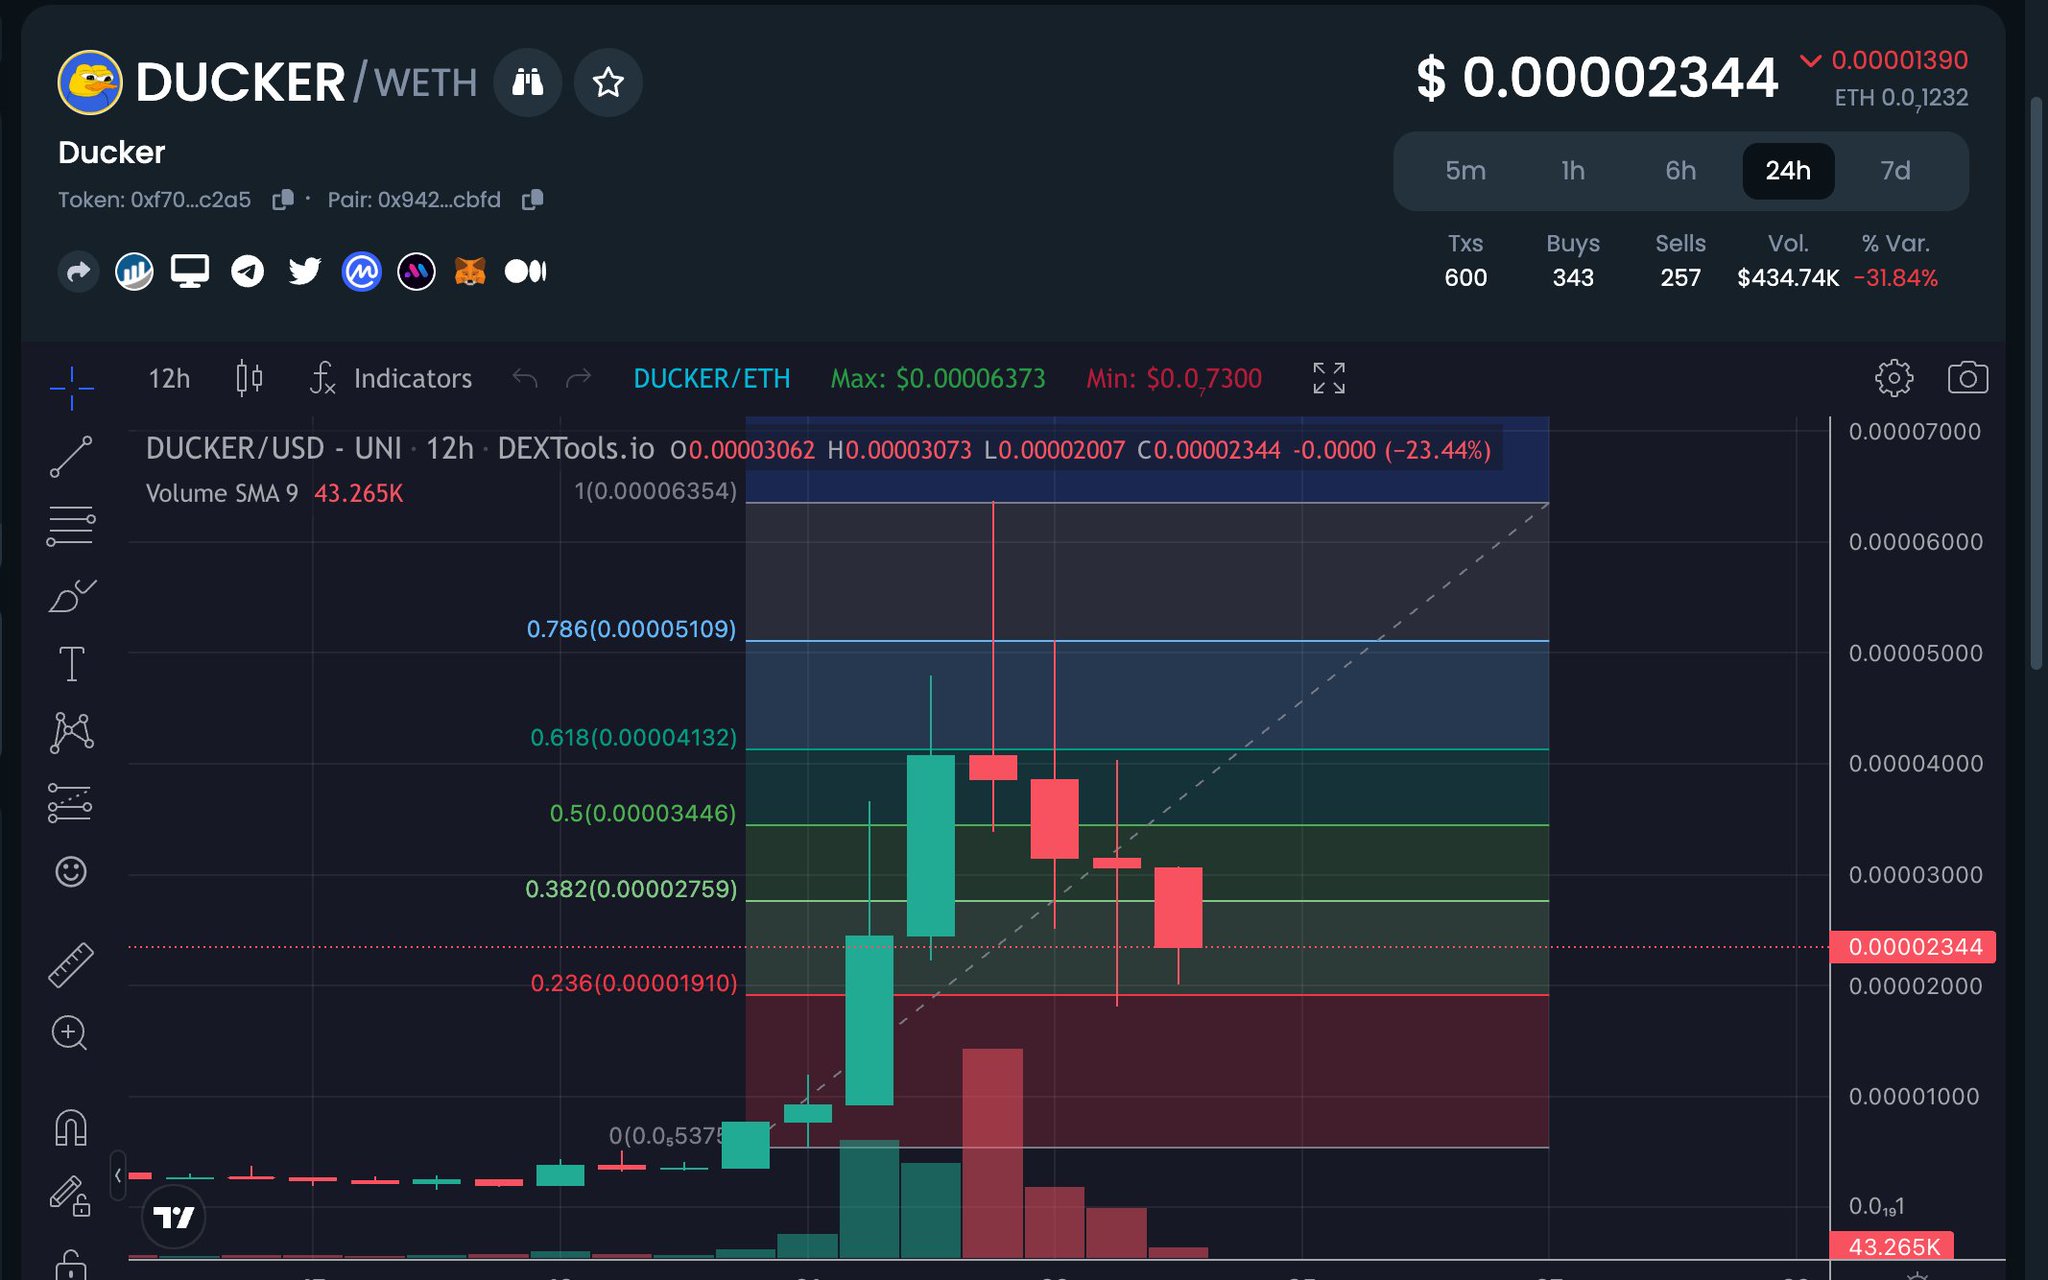Viewport: 2048px width, 1280px height.
Task: Click the 43.265K volume axis label
Action: click(x=1892, y=1247)
